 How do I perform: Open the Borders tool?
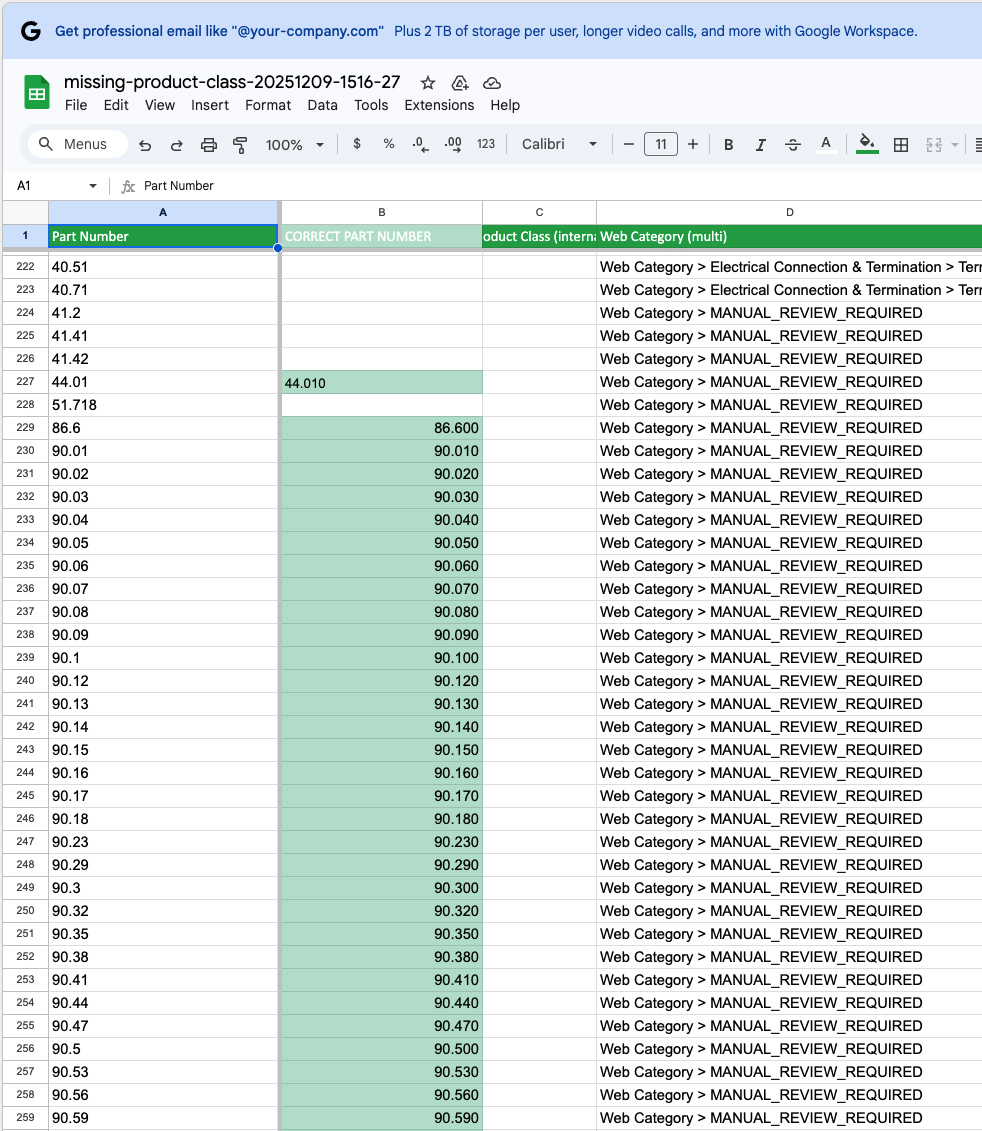(x=901, y=145)
